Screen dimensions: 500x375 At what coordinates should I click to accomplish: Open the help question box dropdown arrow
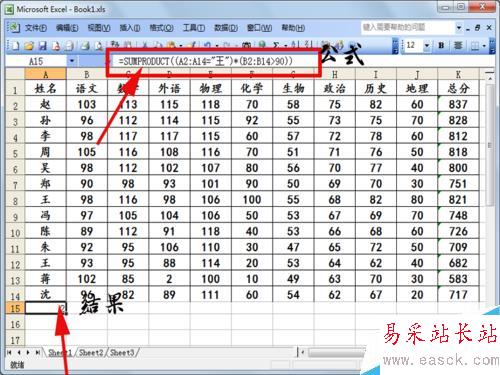(x=459, y=27)
